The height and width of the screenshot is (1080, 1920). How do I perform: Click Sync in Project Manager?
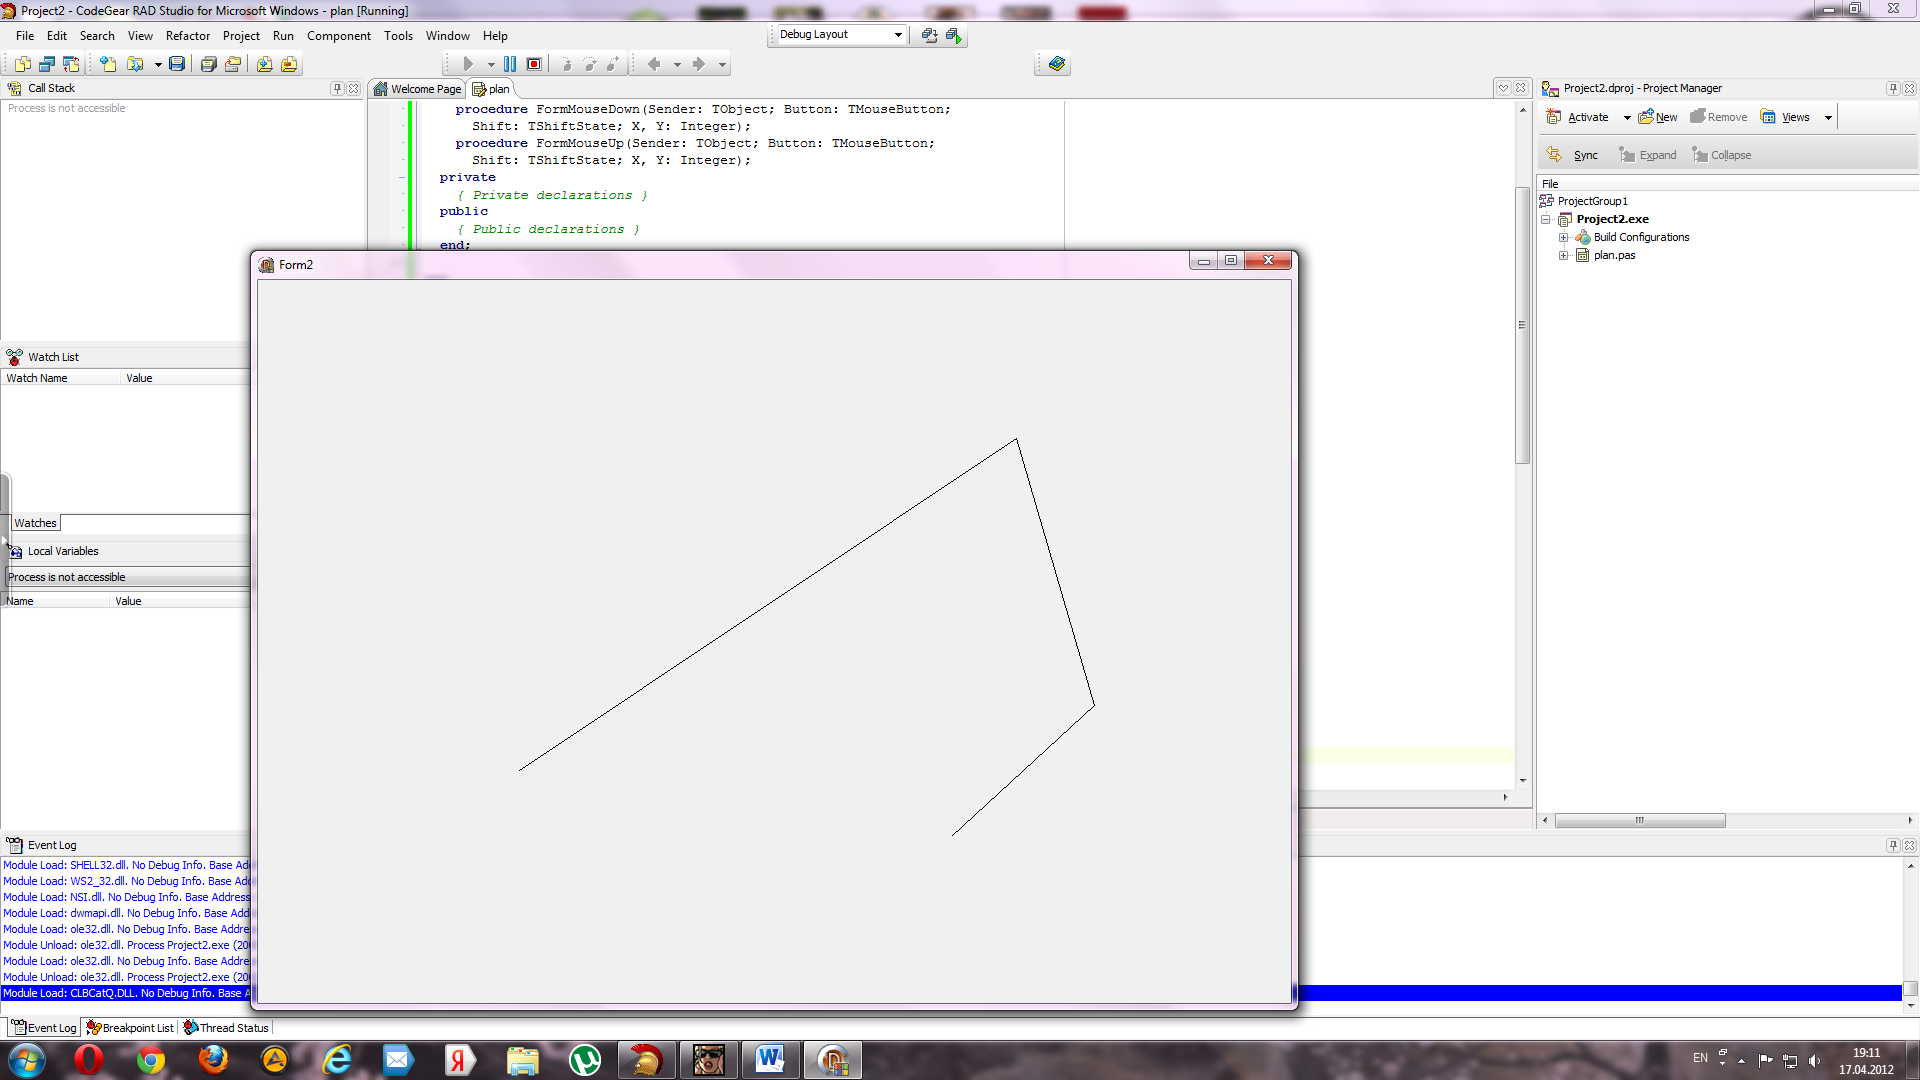[x=1572, y=155]
